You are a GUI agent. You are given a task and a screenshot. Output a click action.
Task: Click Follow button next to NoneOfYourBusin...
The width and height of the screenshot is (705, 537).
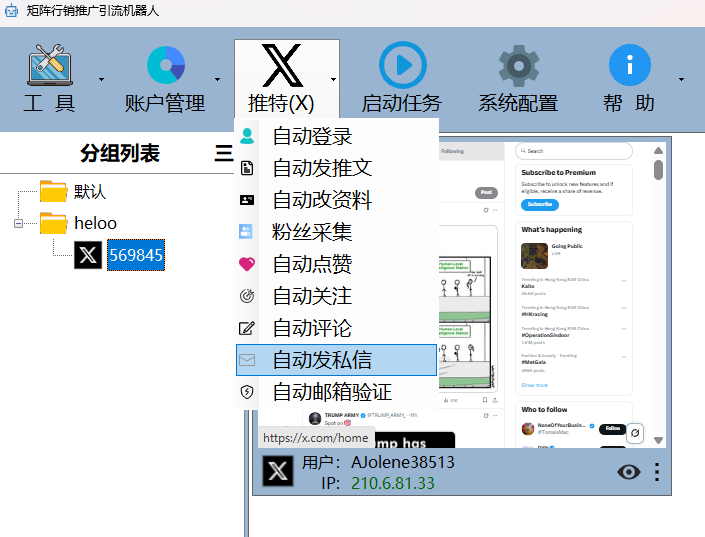click(612, 429)
